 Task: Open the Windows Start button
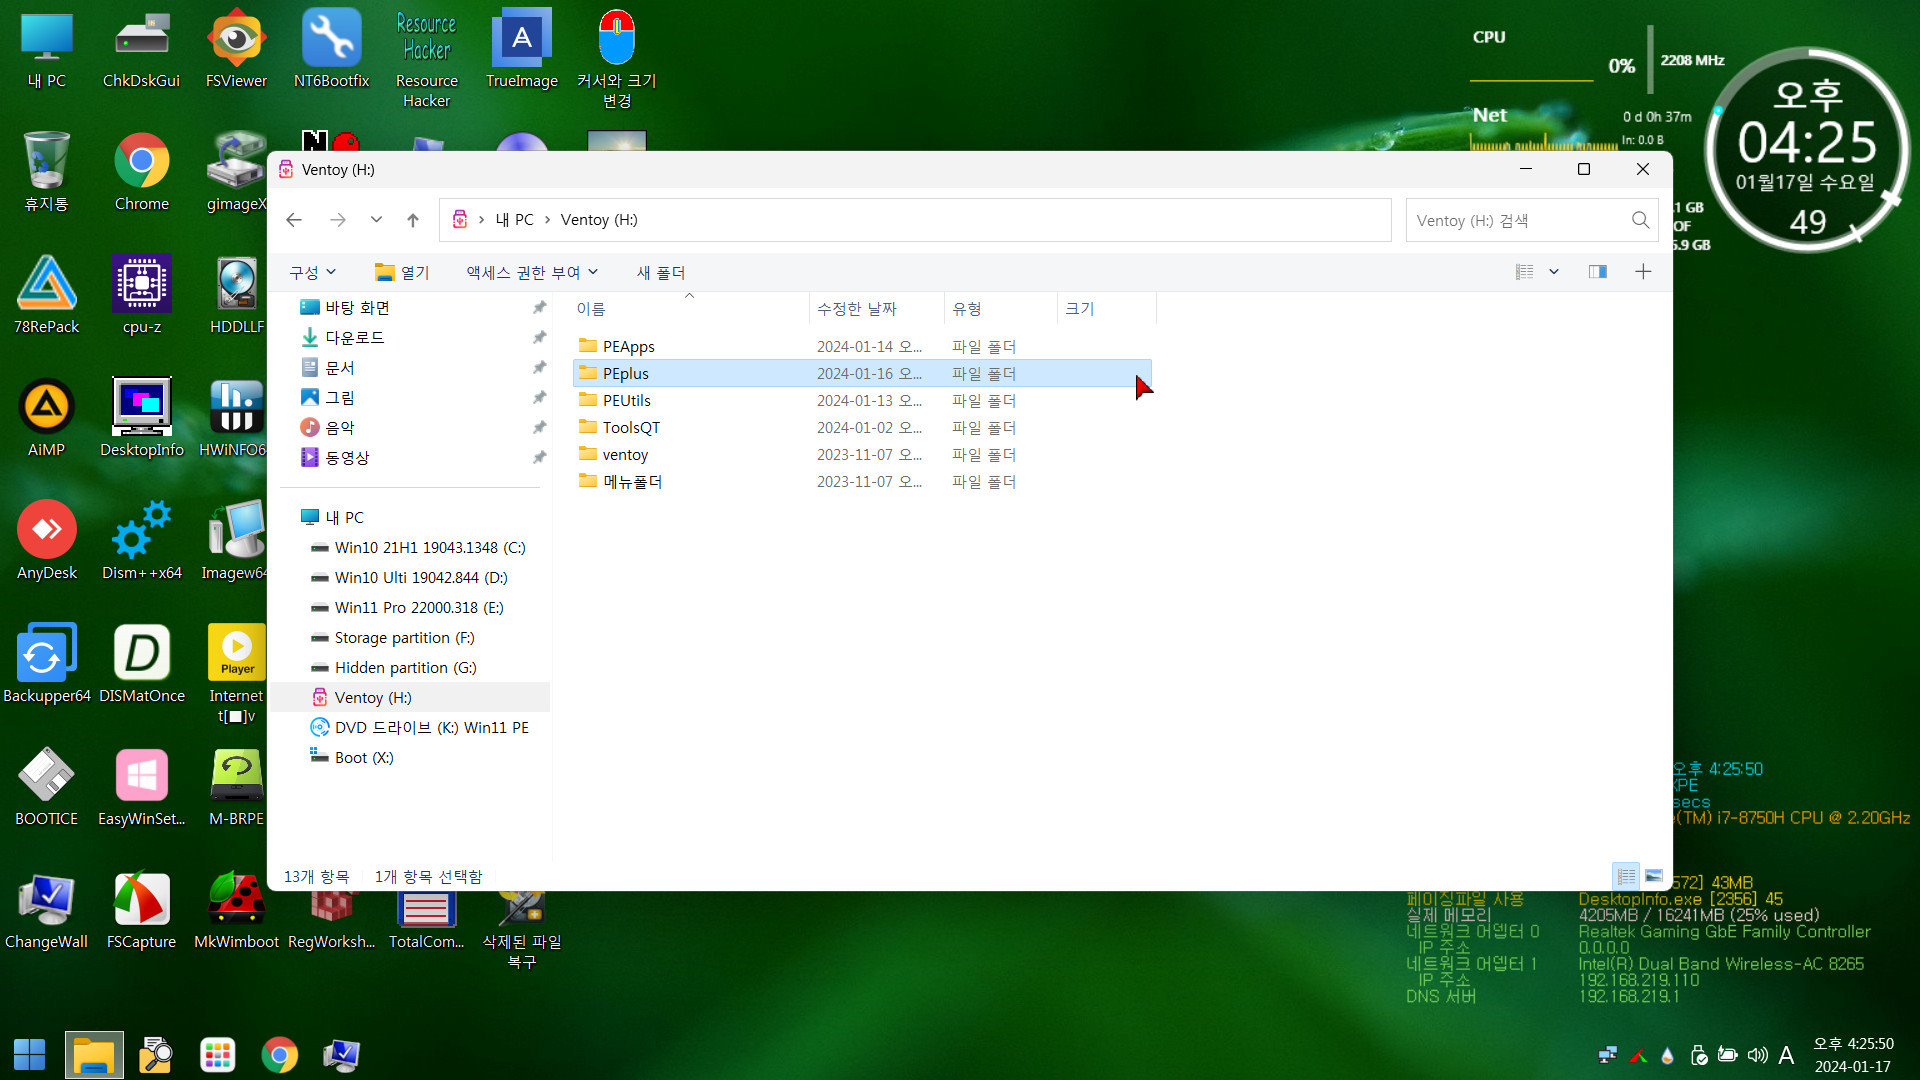[29, 1054]
